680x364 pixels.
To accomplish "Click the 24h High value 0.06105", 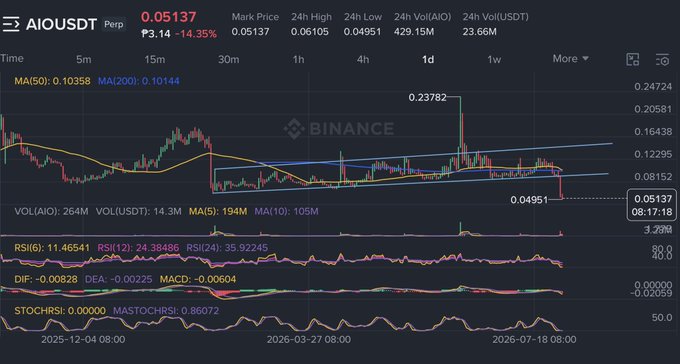I will click(310, 32).
